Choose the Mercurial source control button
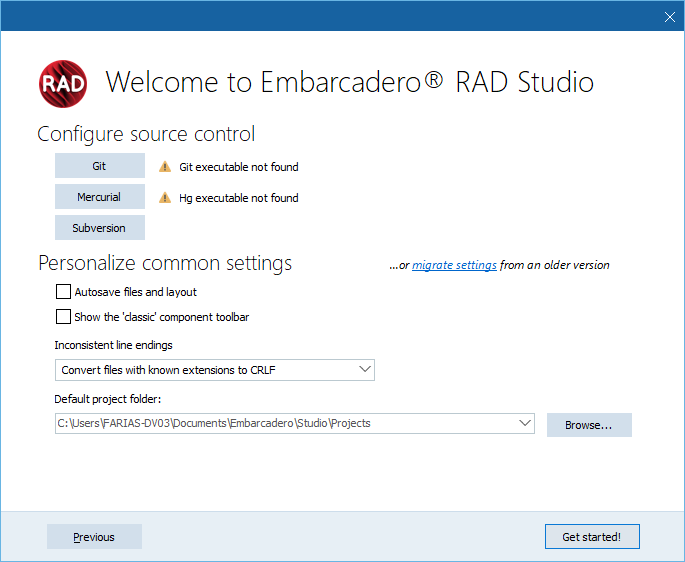Image resolution: width=685 pixels, height=562 pixels. (x=100, y=197)
